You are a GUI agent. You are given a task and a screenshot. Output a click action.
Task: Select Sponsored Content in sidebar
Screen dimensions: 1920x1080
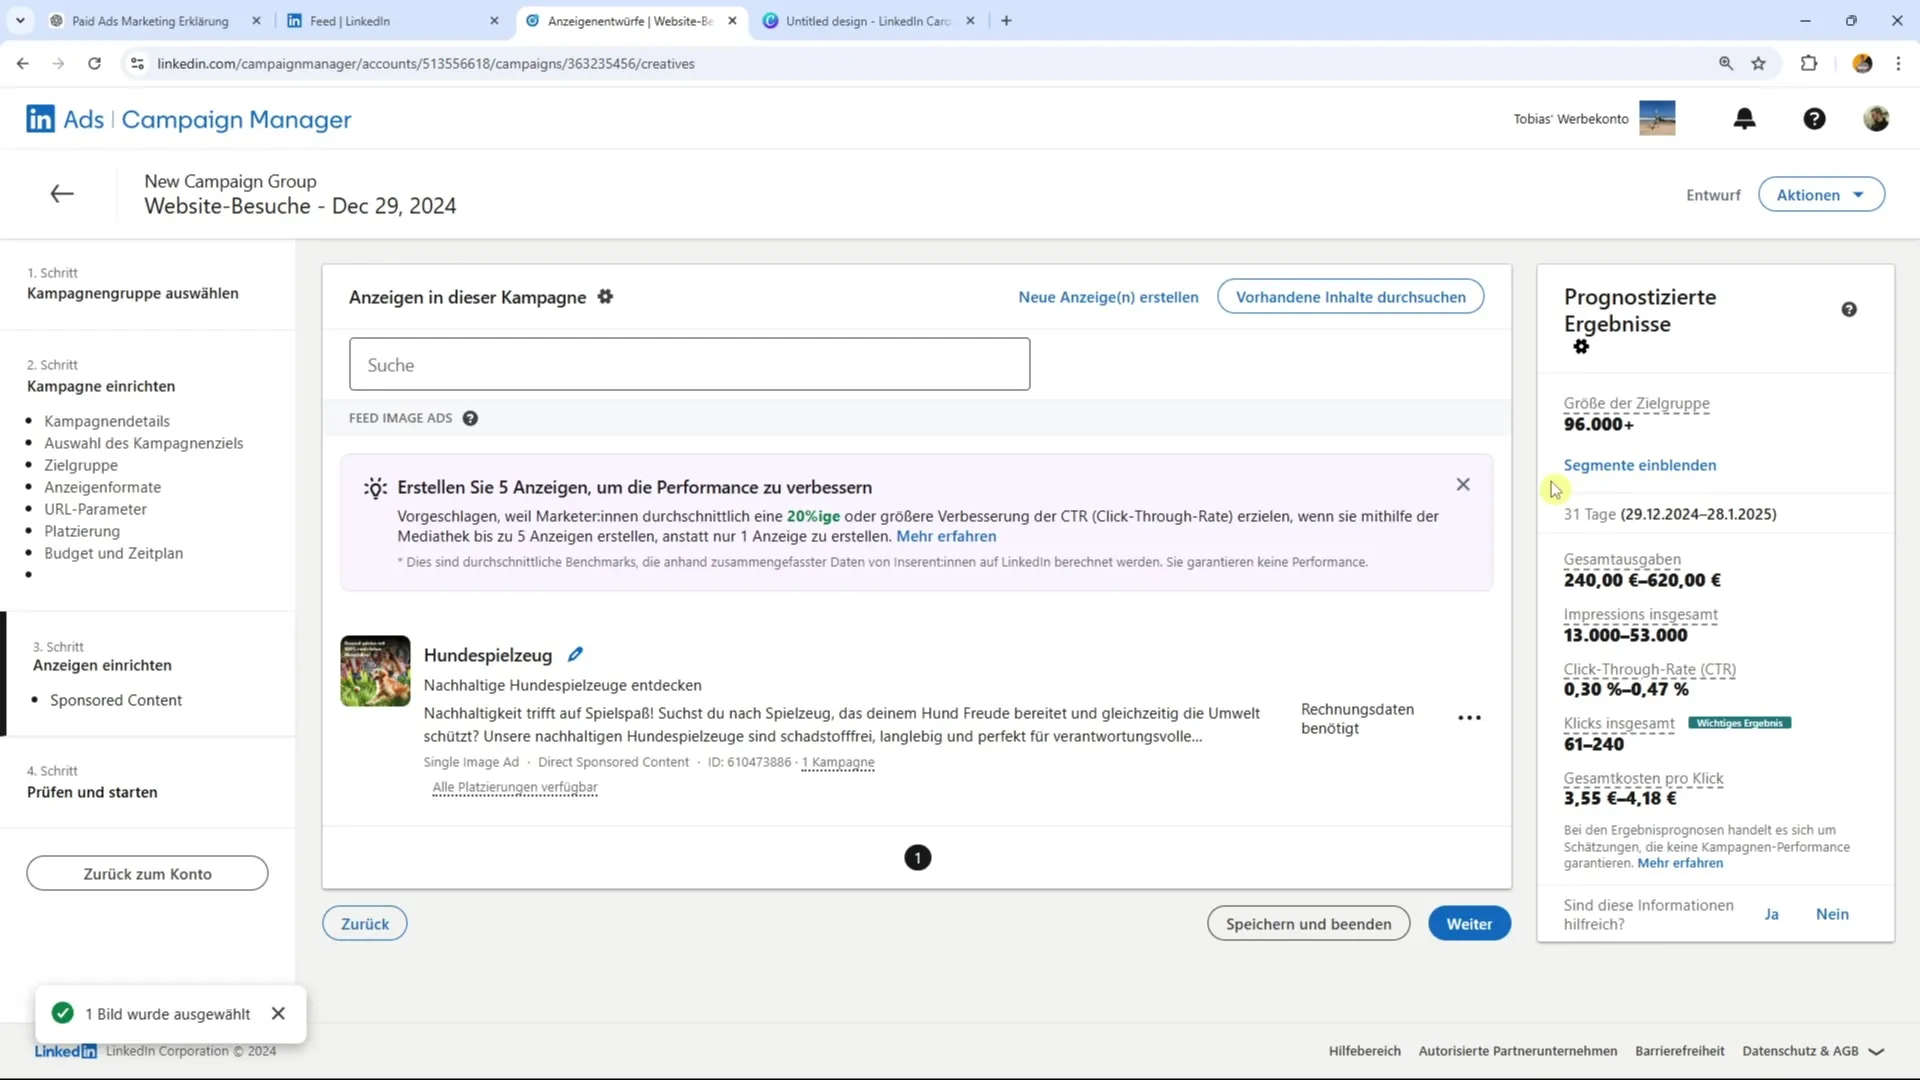[x=116, y=700]
